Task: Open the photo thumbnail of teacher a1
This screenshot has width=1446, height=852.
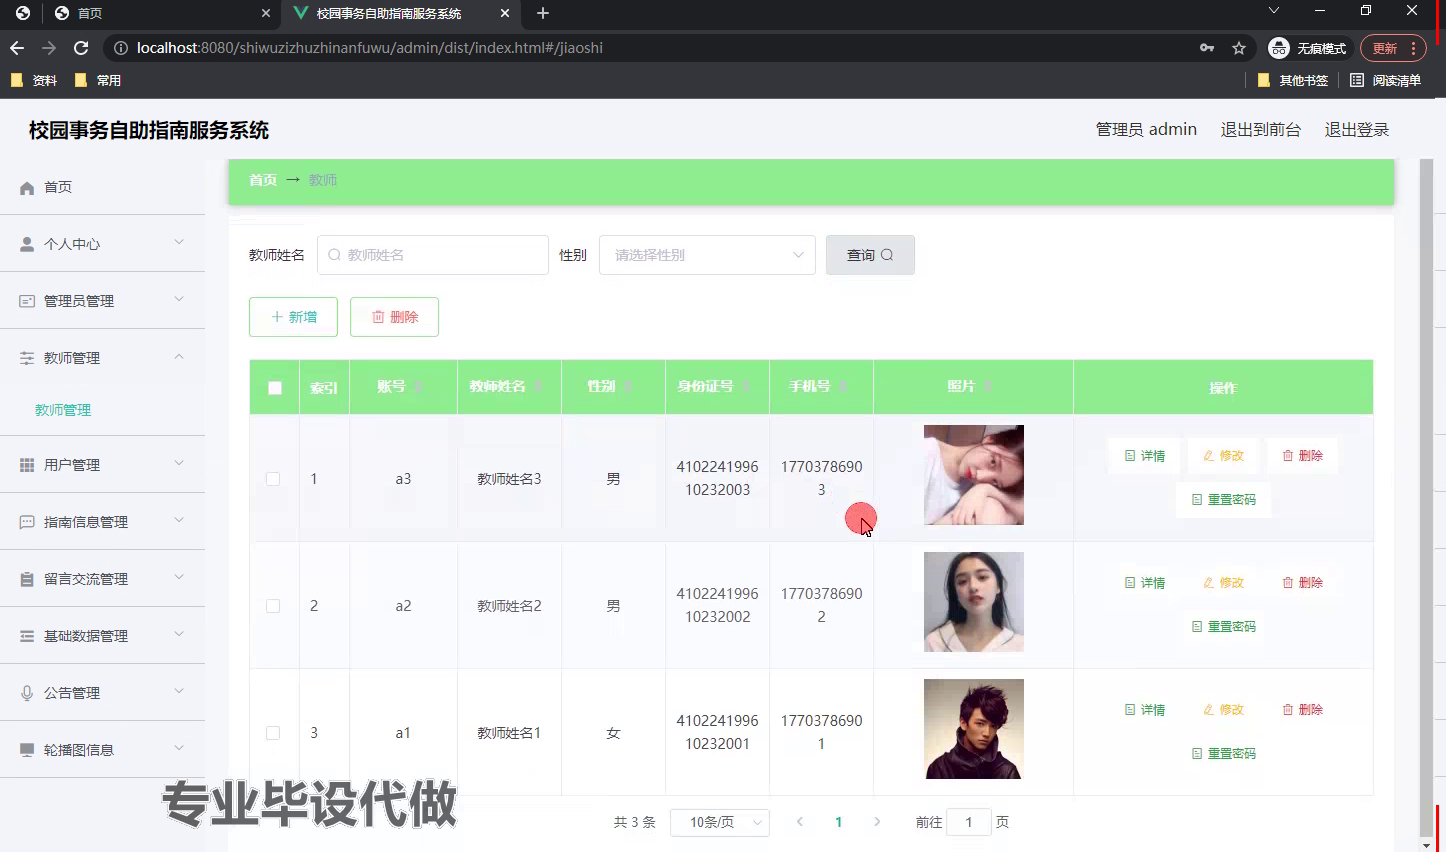Action: click(x=974, y=729)
